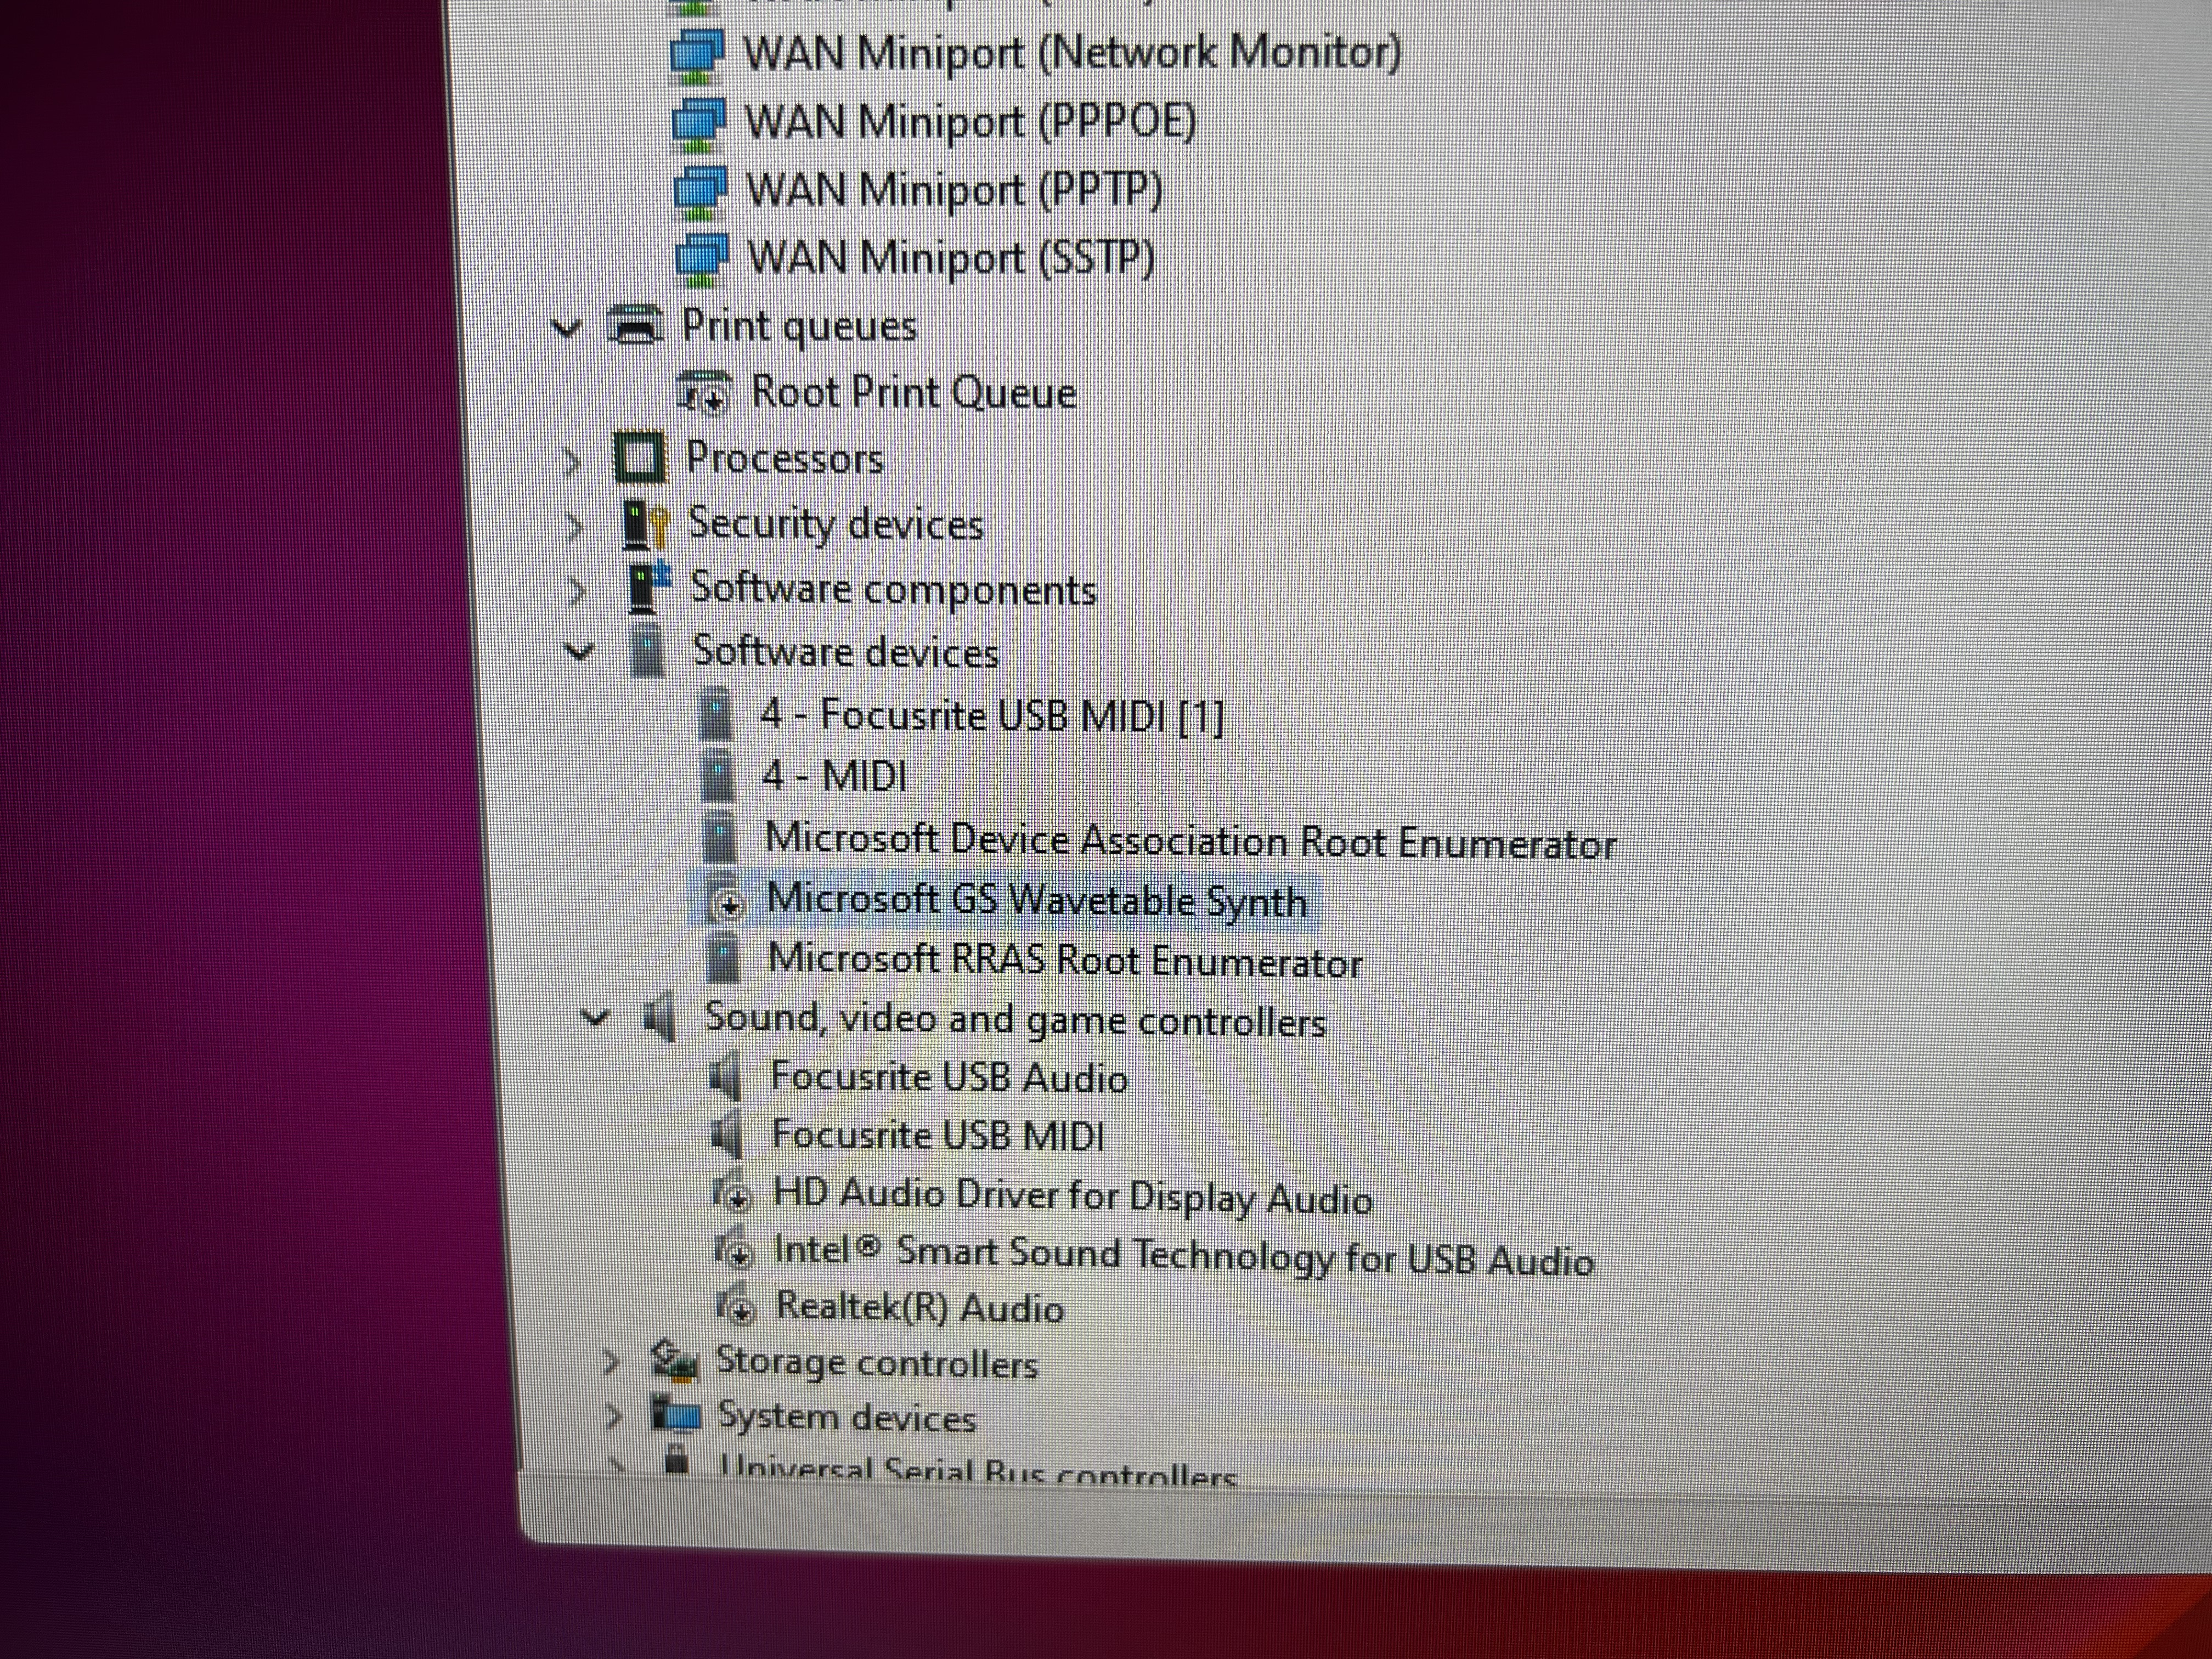
Task: Select Microsoft GS Wavetable Synth
Action: click(1037, 900)
